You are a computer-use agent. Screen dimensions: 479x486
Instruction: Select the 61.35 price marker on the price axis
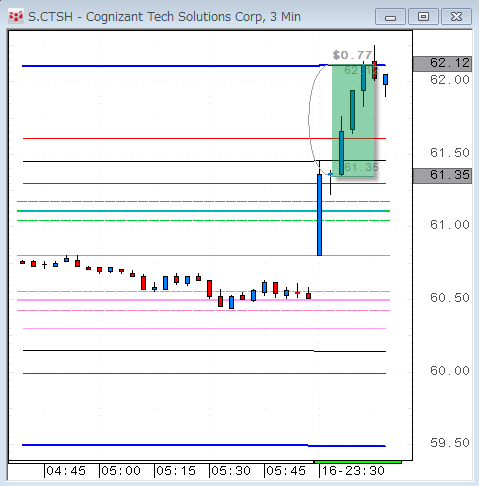(442, 176)
